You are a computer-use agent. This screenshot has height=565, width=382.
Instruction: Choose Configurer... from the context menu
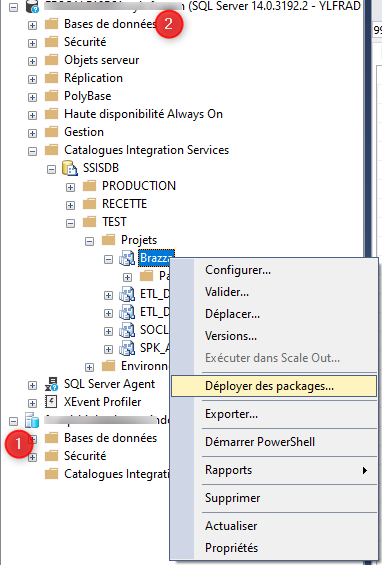(274, 270)
